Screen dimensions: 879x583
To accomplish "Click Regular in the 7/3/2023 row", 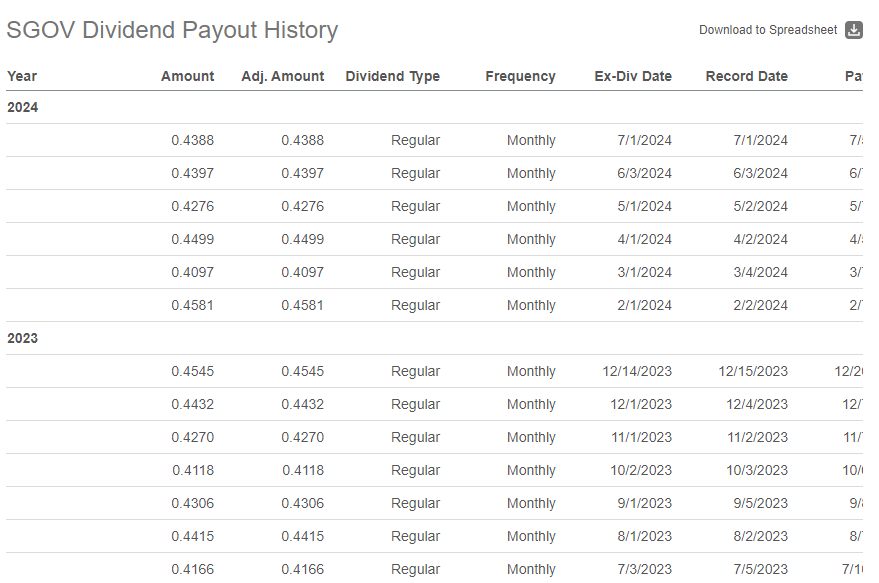I will pyautogui.click(x=415, y=570).
